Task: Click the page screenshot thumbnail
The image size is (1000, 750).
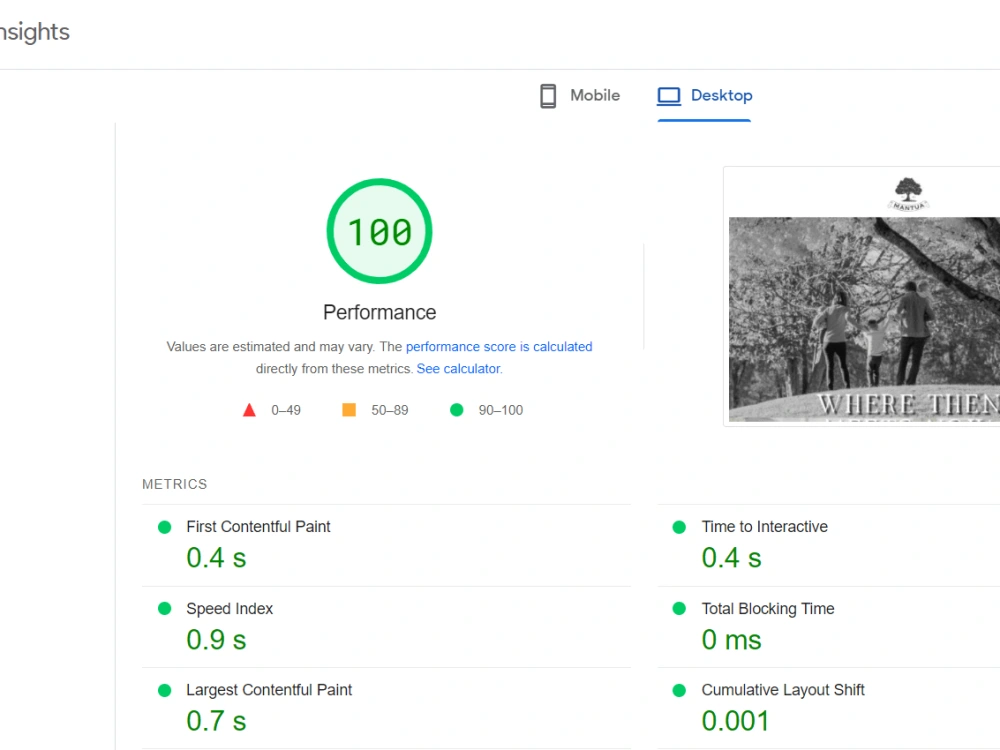Action: click(x=862, y=297)
